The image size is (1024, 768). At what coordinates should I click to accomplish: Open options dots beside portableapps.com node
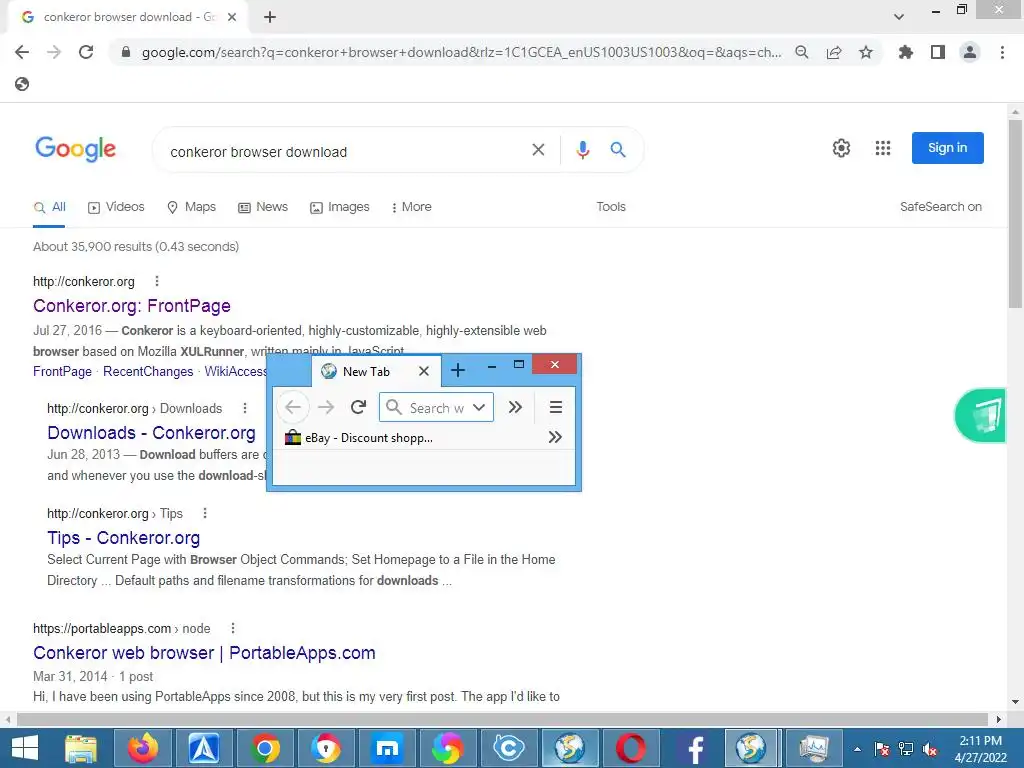[232, 628]
